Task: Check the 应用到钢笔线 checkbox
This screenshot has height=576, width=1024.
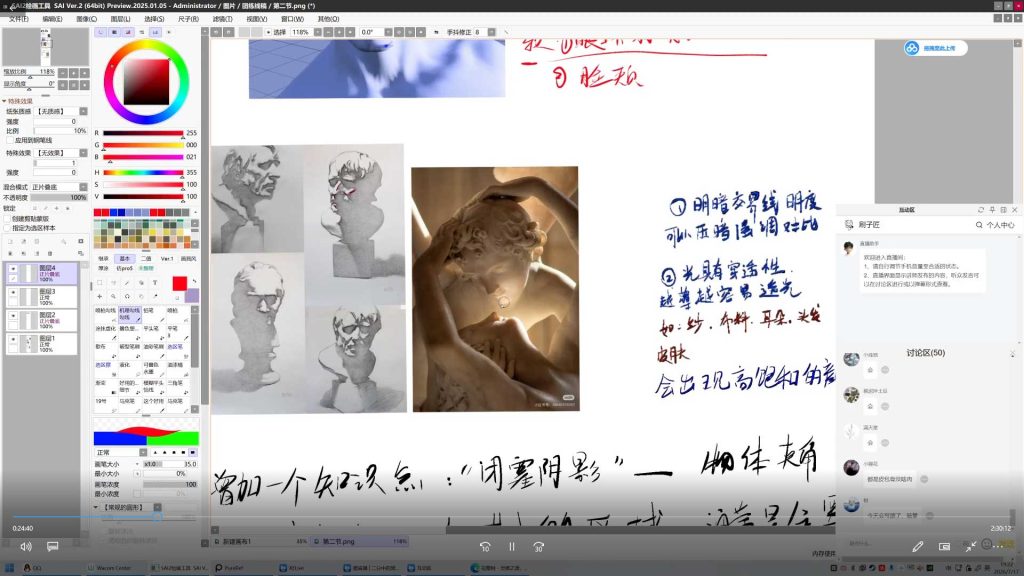Action: point(10,140)
